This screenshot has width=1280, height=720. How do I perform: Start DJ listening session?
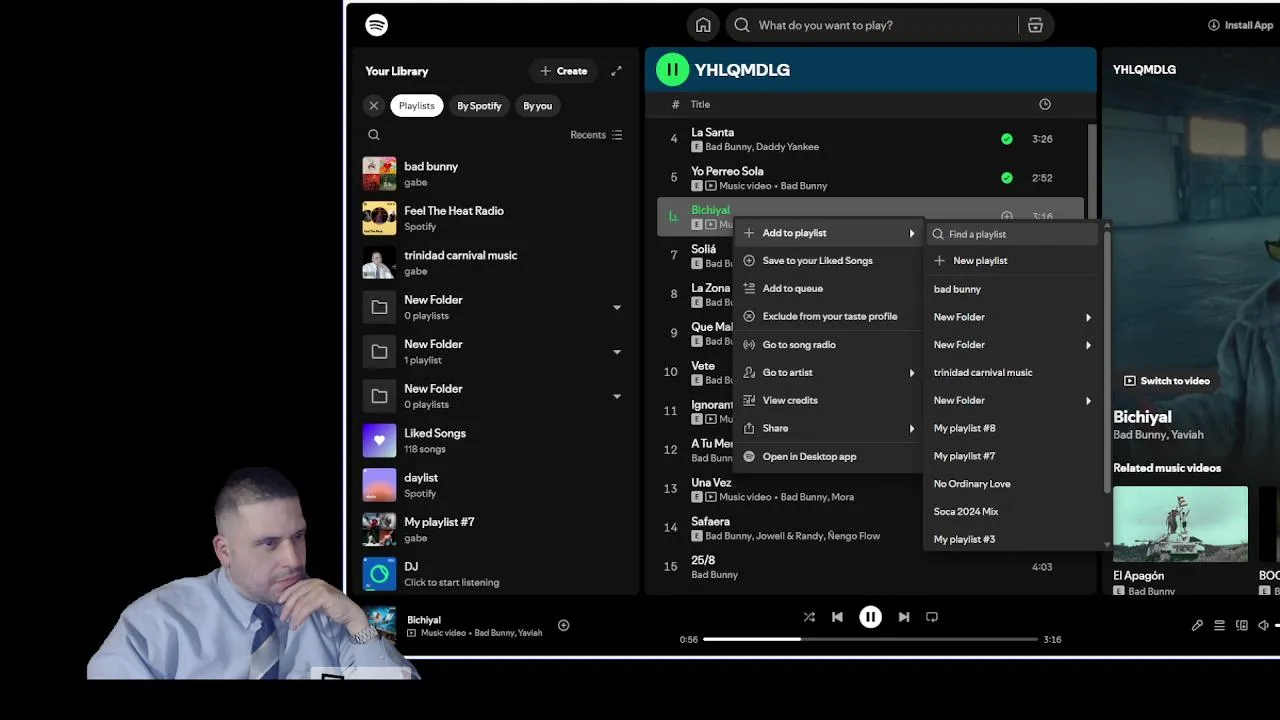coord(495,574)
